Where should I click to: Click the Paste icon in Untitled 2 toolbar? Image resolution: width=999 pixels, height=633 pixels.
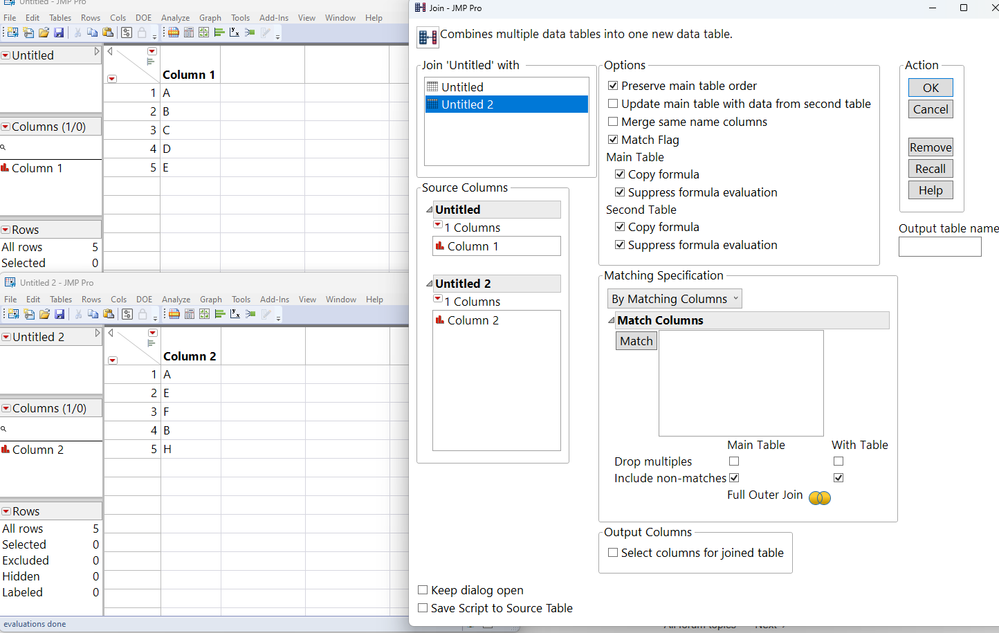108,314
